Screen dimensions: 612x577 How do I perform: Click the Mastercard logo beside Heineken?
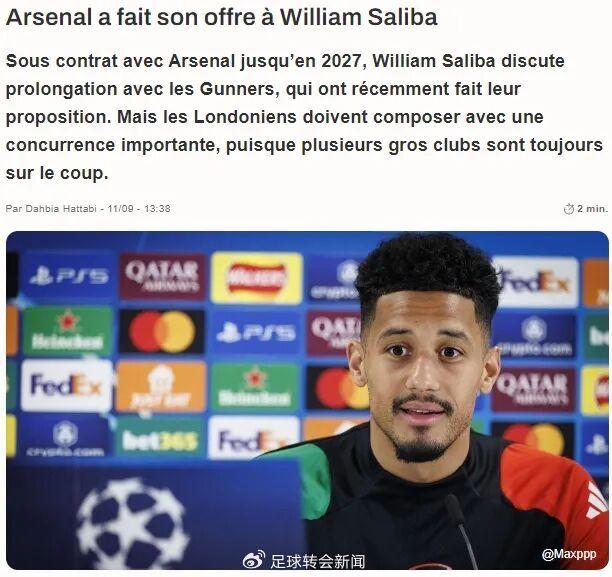point(162,332)
